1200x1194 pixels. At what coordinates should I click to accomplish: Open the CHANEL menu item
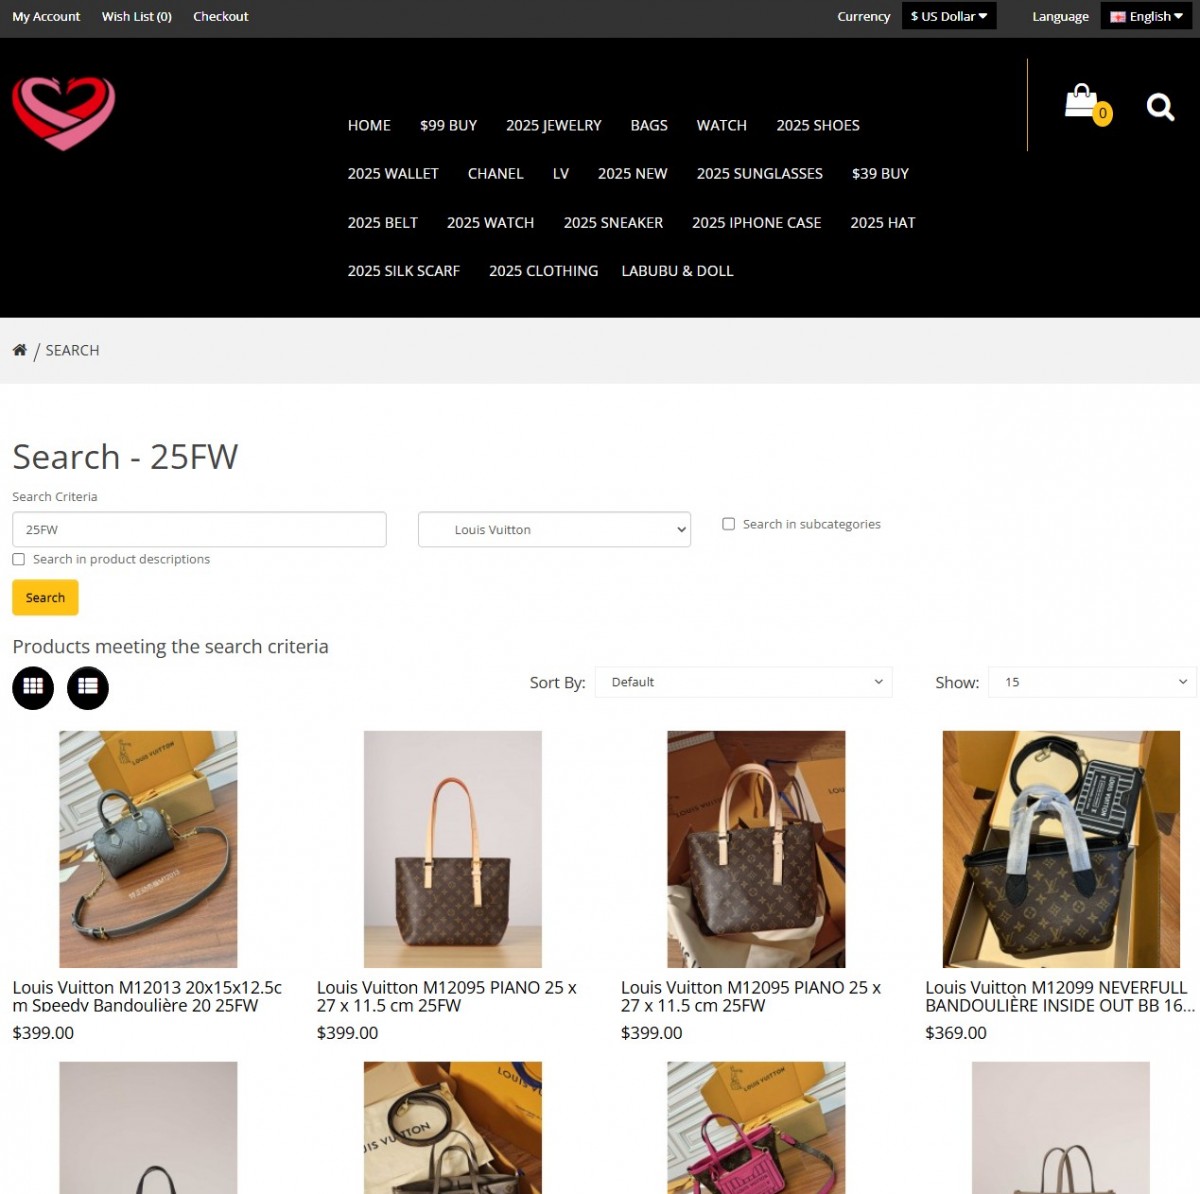[496, 173]
